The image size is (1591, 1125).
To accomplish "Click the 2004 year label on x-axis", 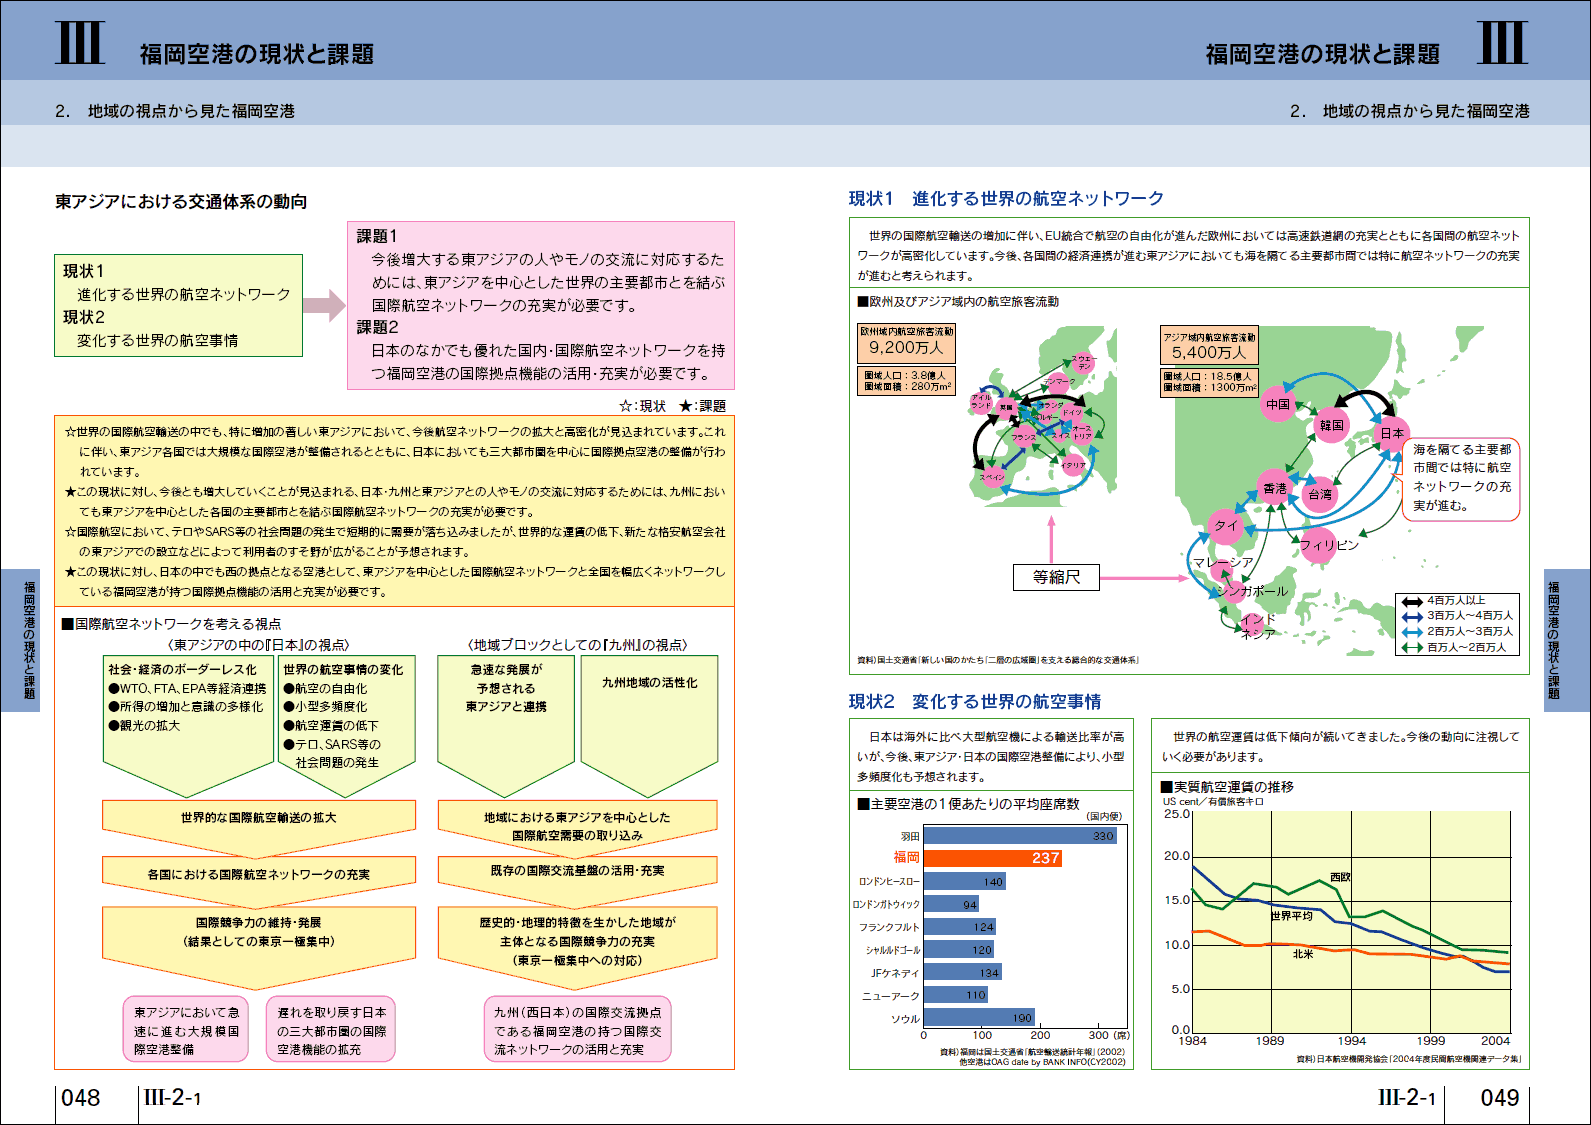I will [1495, 1041].
